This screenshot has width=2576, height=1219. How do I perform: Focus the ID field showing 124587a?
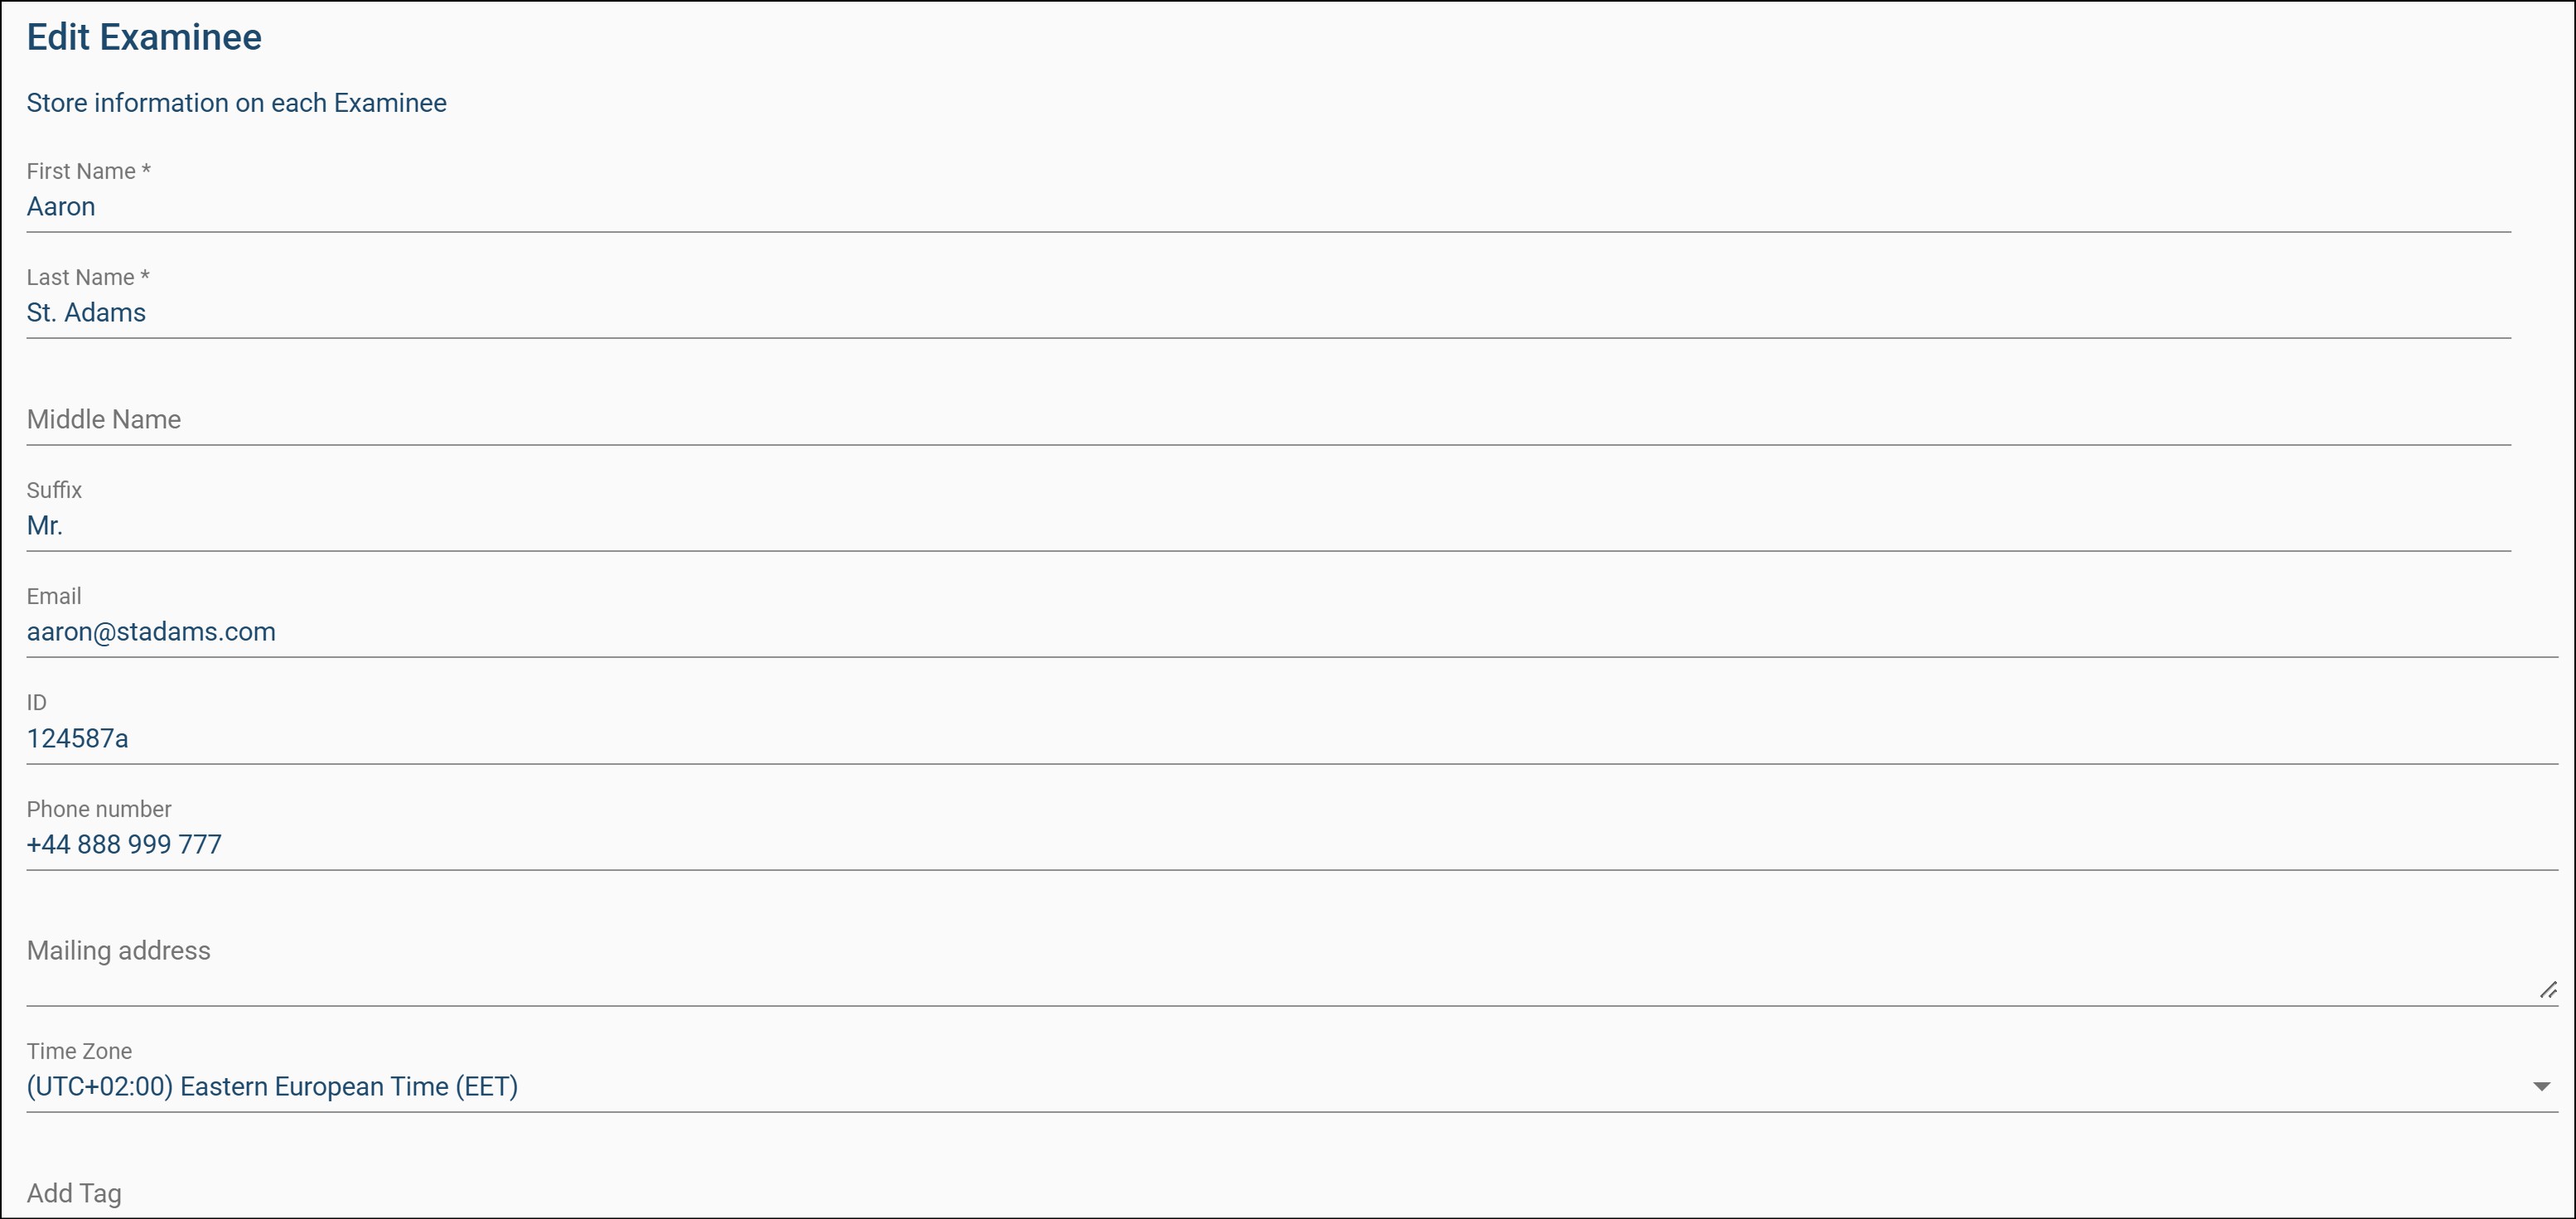tap(1290, 739)
